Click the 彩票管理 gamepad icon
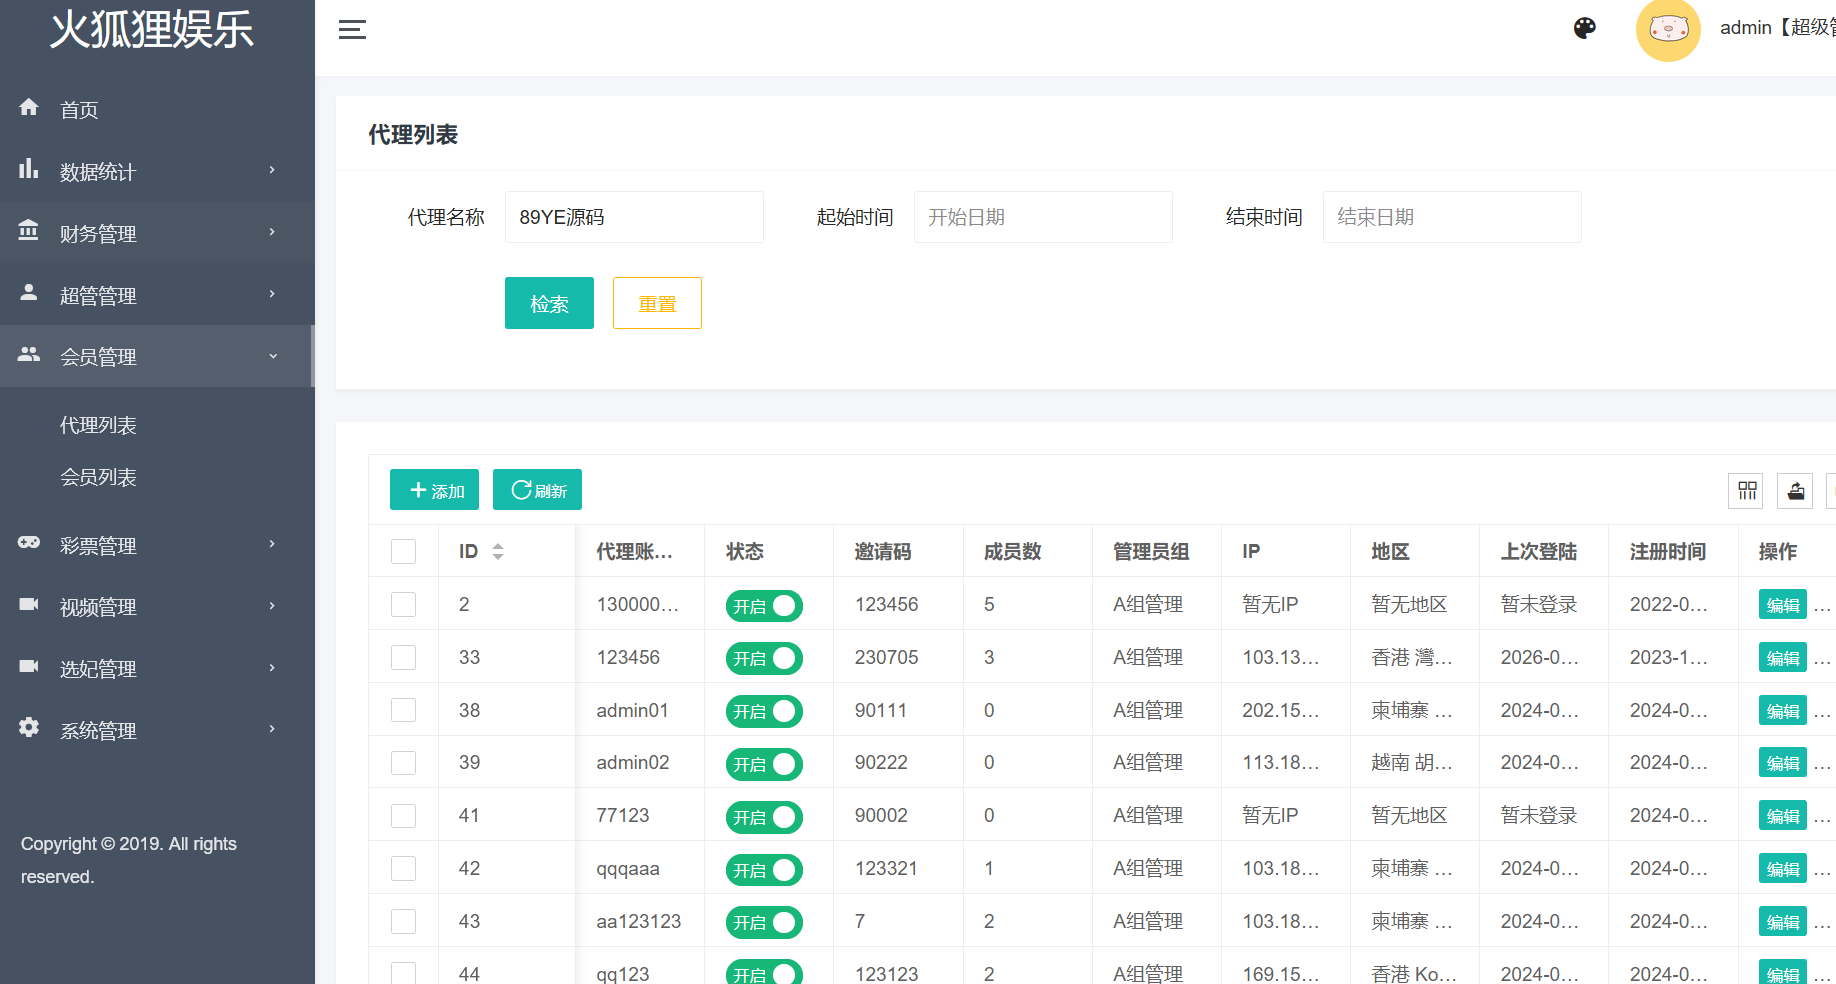 [29, 543]
